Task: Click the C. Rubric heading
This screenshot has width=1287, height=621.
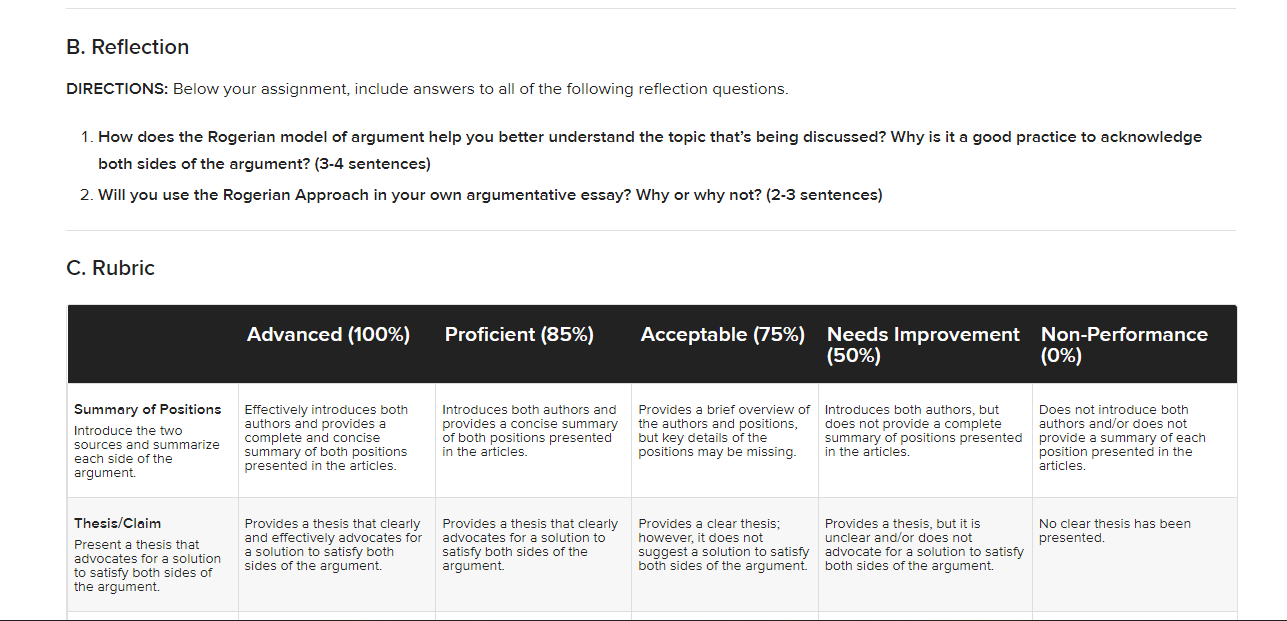Action: pyautogui.click(x=110, y=268)
